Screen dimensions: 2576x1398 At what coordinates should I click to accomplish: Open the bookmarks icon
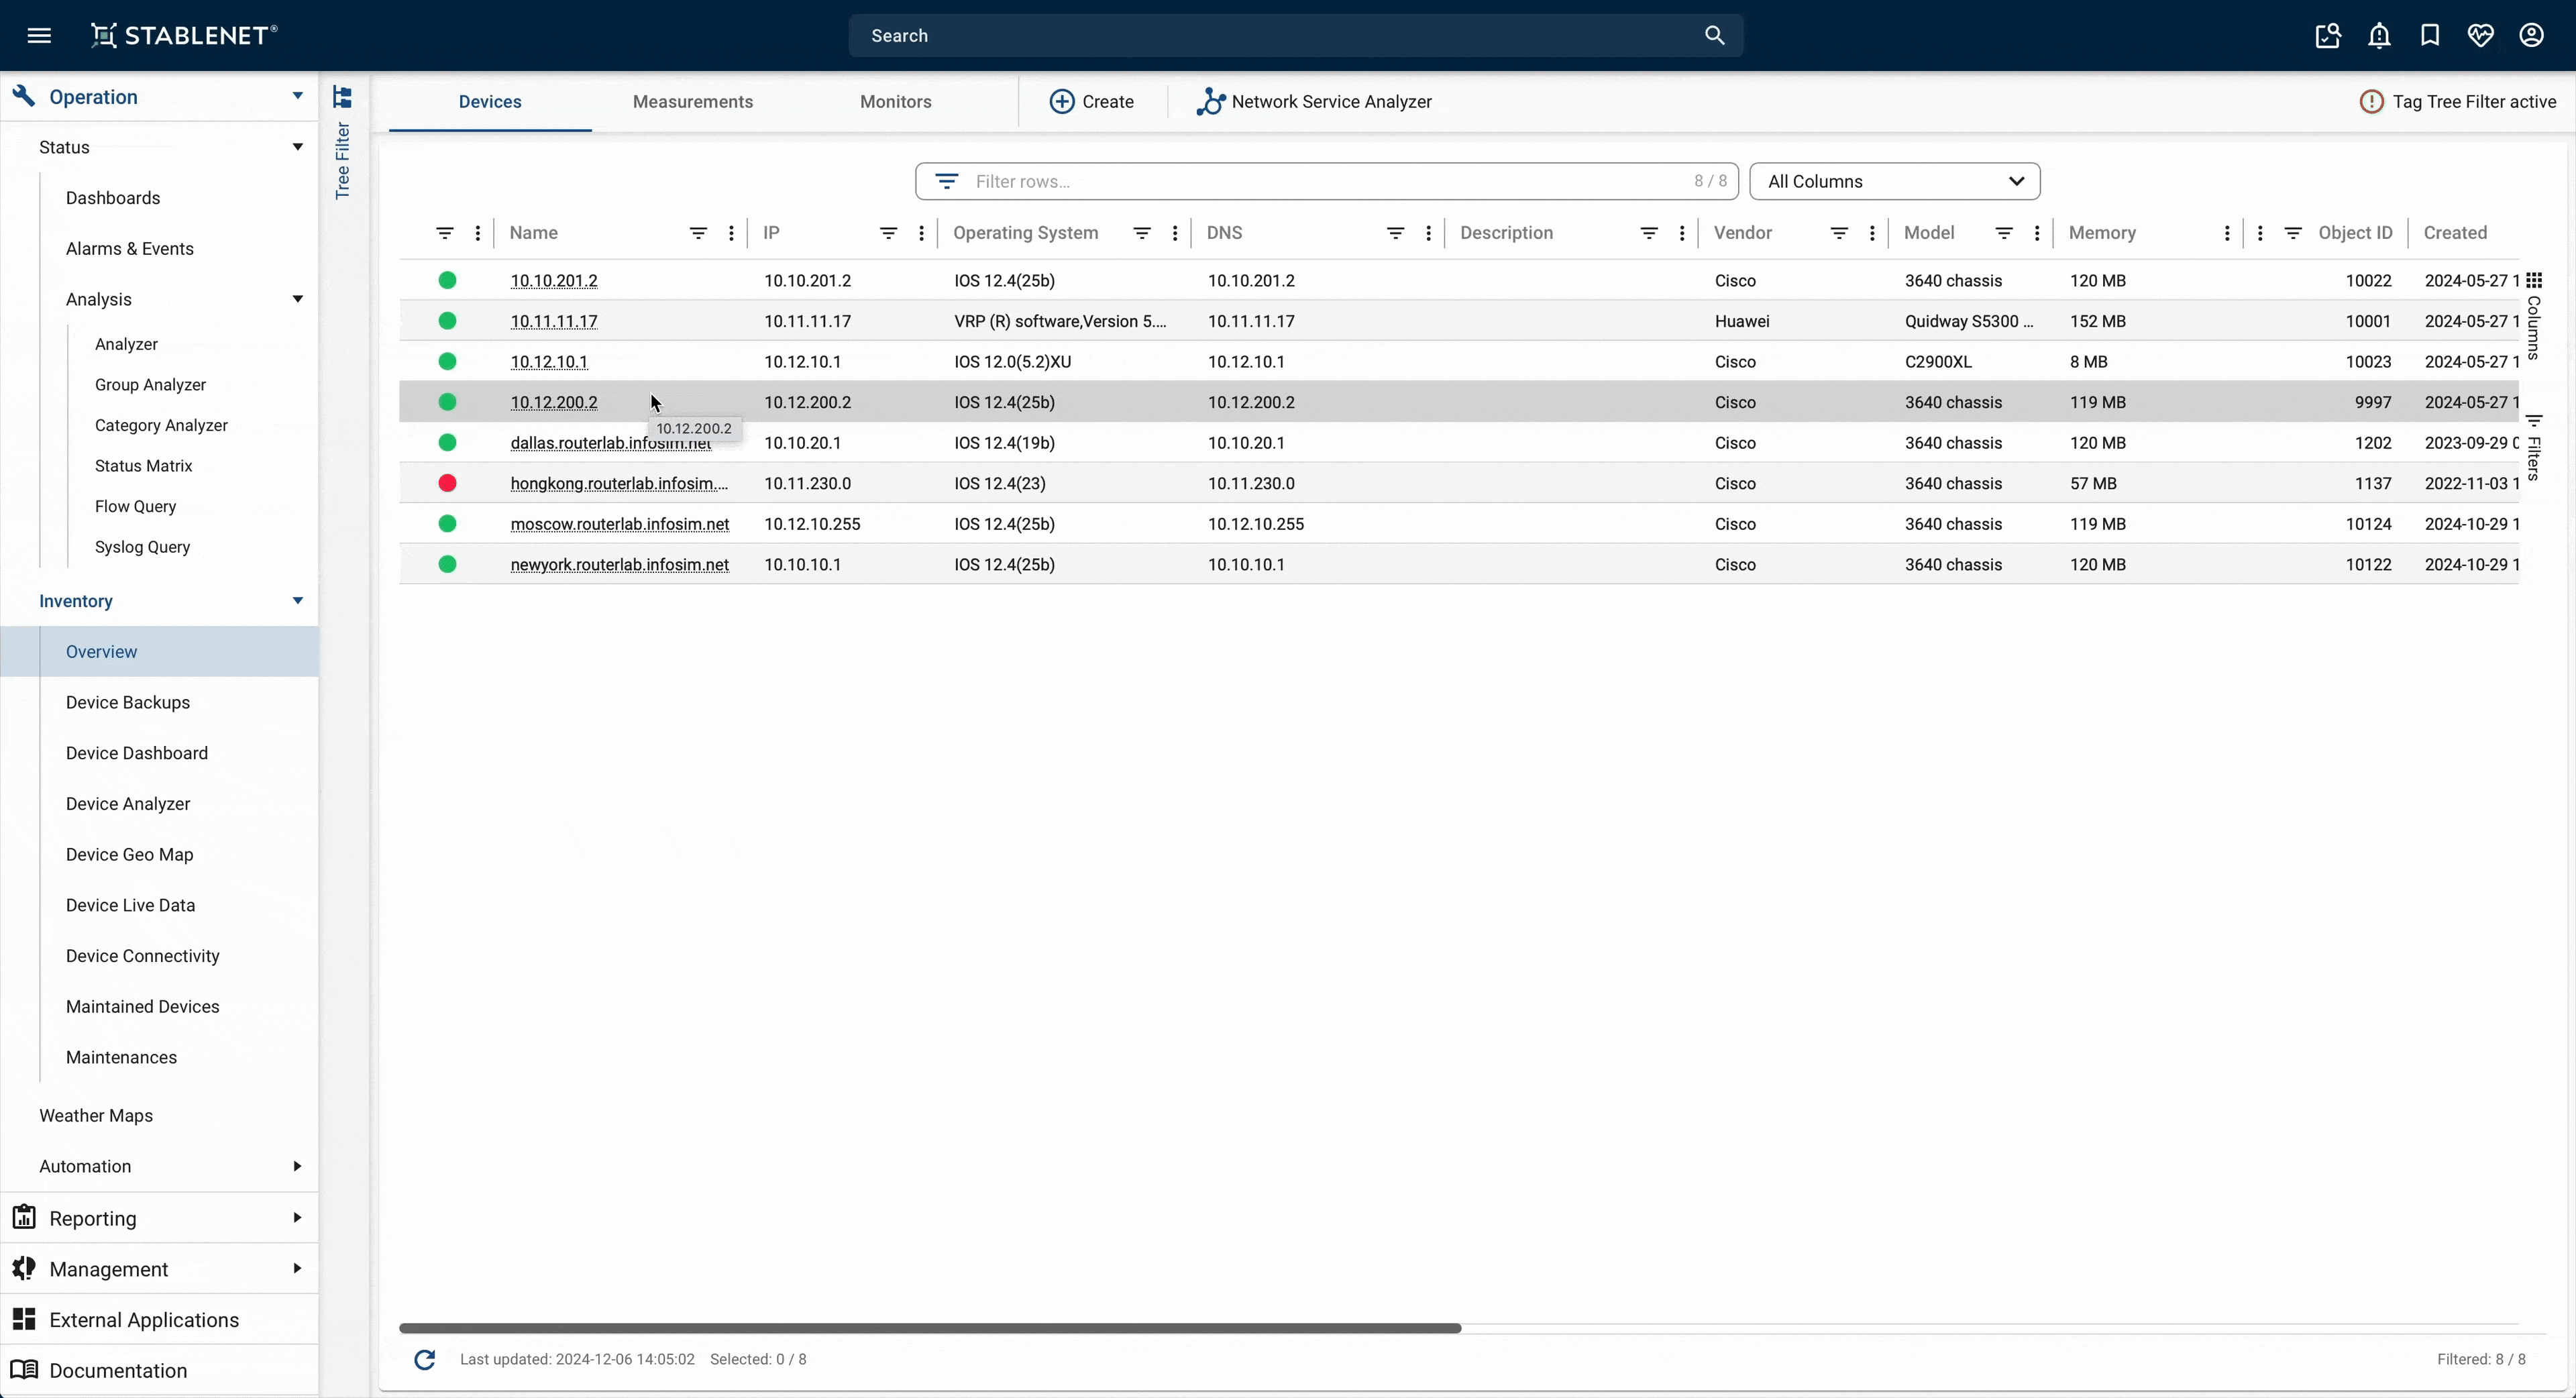[x=2430, y=36]
